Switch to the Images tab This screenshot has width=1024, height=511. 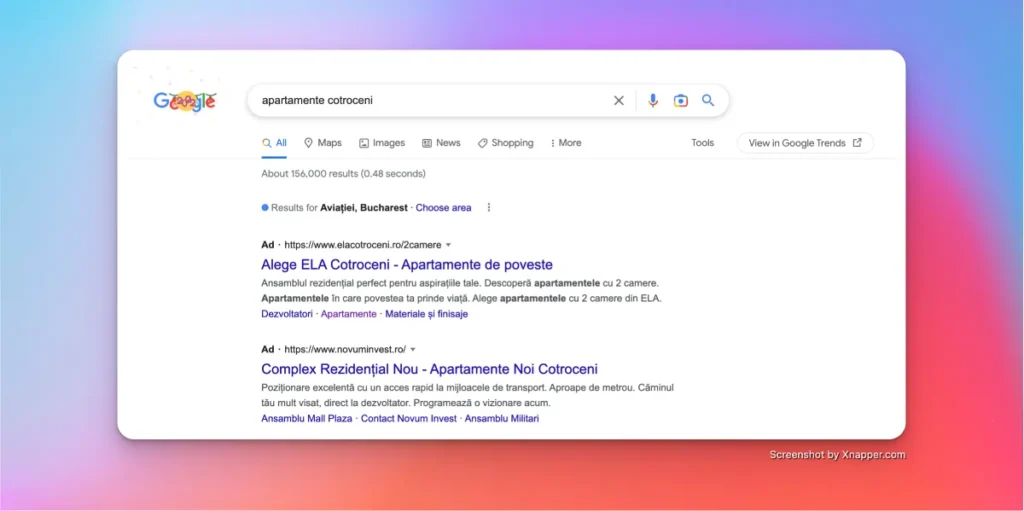(x=382, y=143)
